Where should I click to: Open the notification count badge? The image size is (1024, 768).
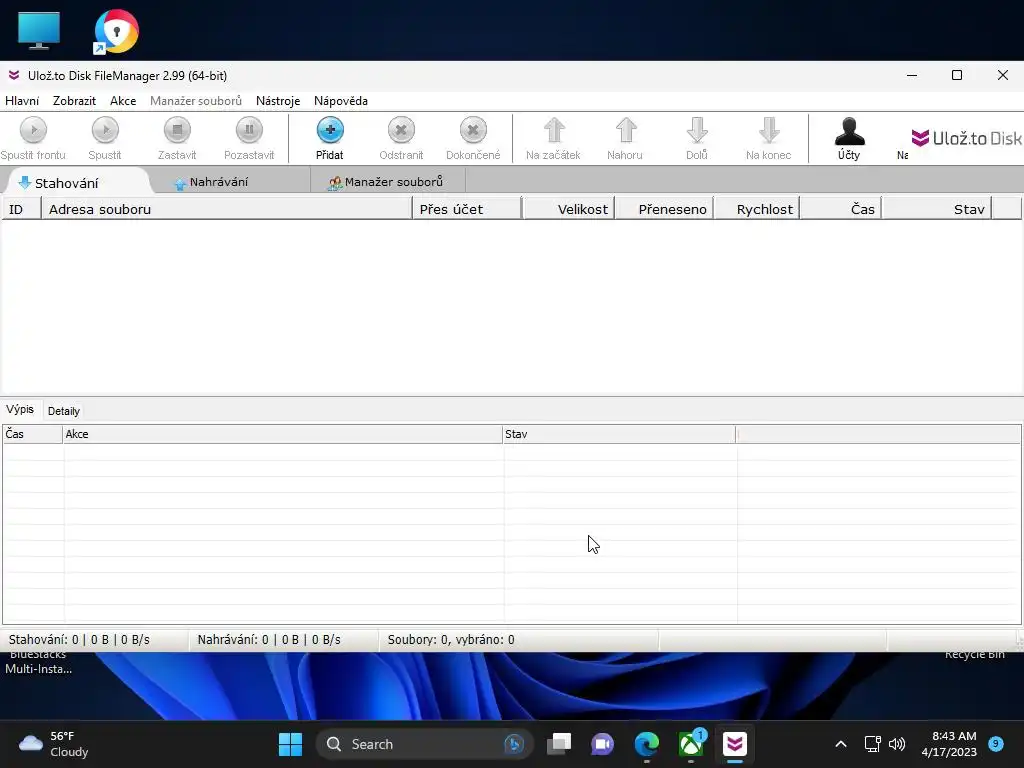coord(996,743)
